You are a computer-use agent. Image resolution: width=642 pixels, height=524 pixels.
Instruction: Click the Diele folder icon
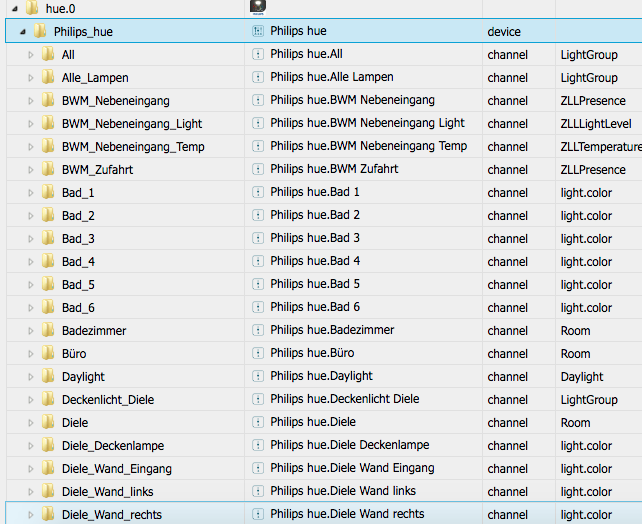click(48, 422)
